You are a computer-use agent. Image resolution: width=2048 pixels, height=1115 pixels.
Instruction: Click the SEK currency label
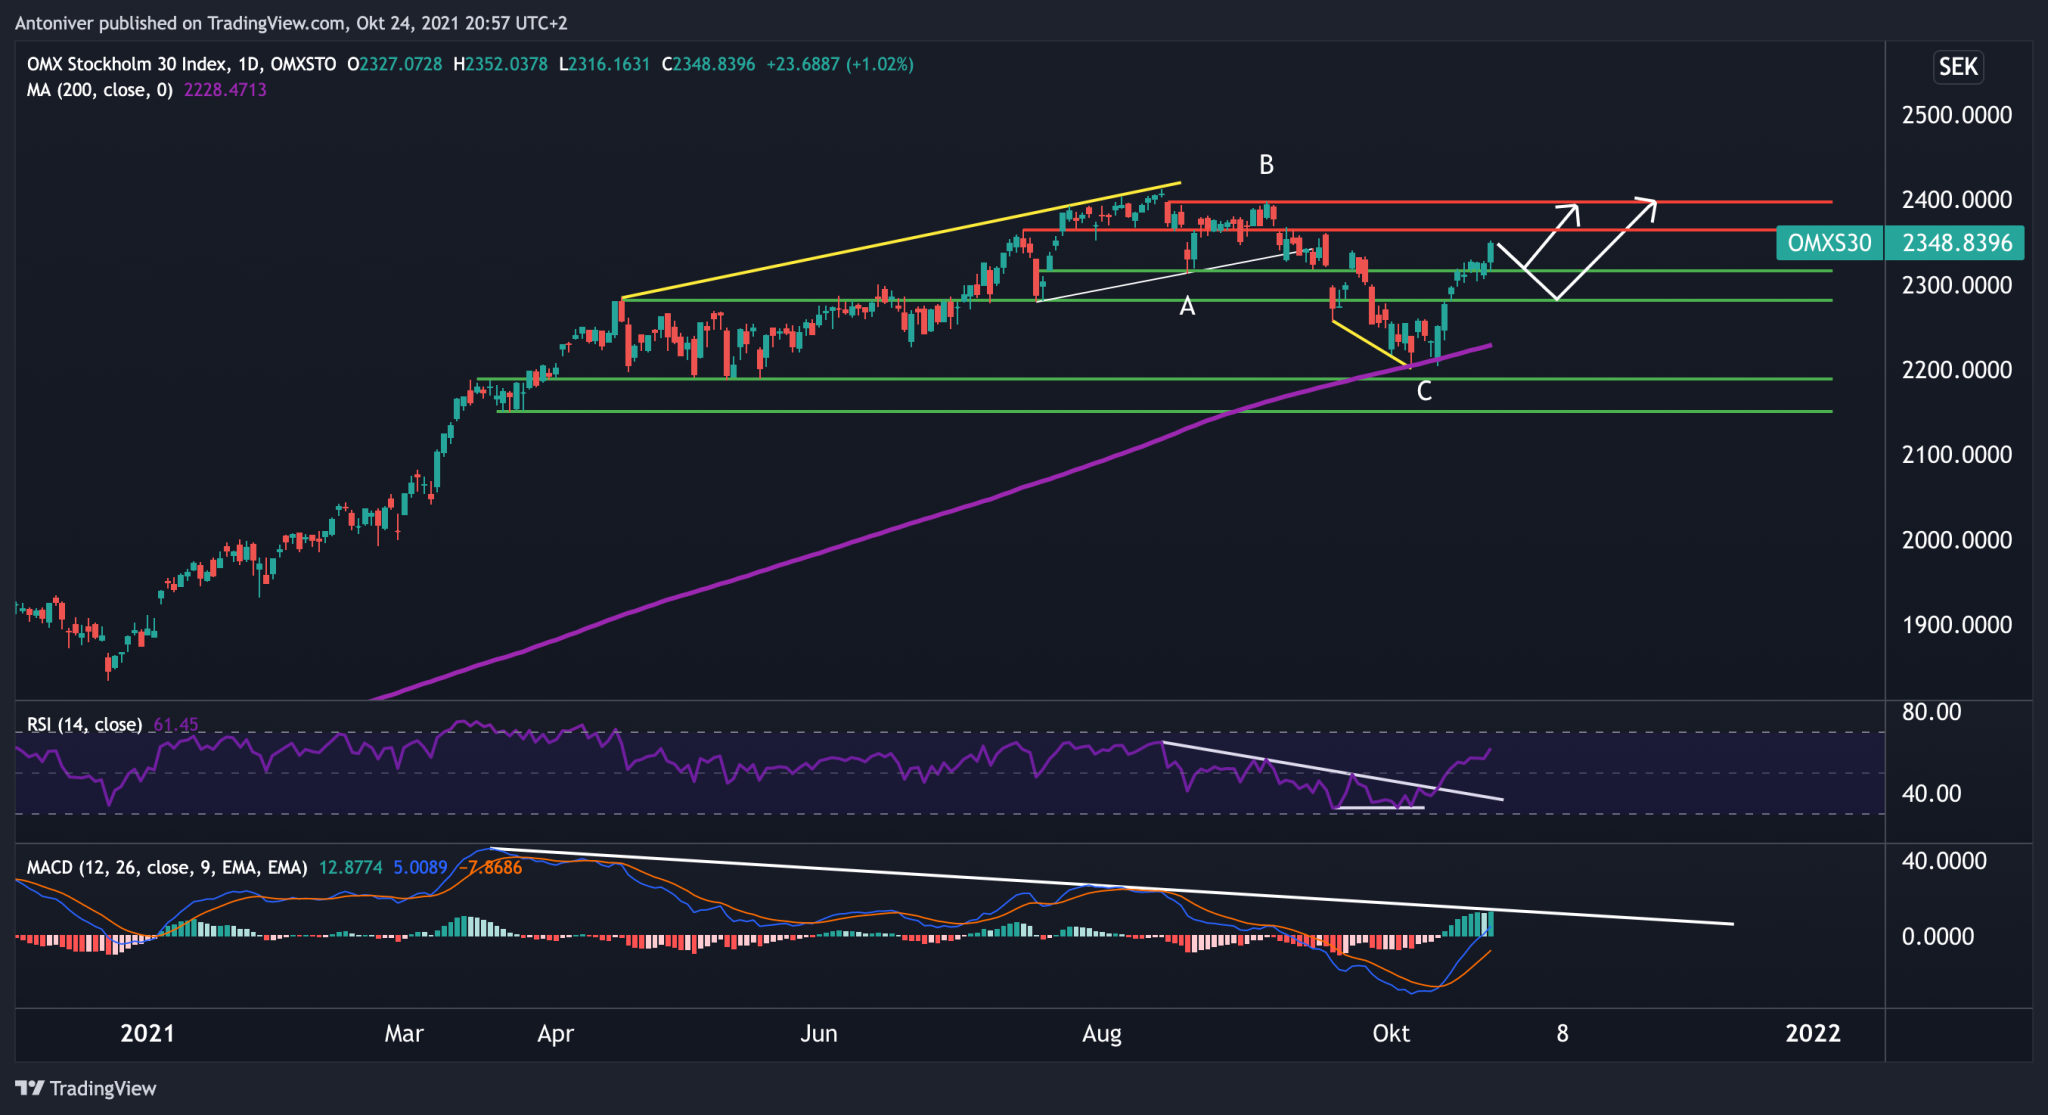(1957, 67)
